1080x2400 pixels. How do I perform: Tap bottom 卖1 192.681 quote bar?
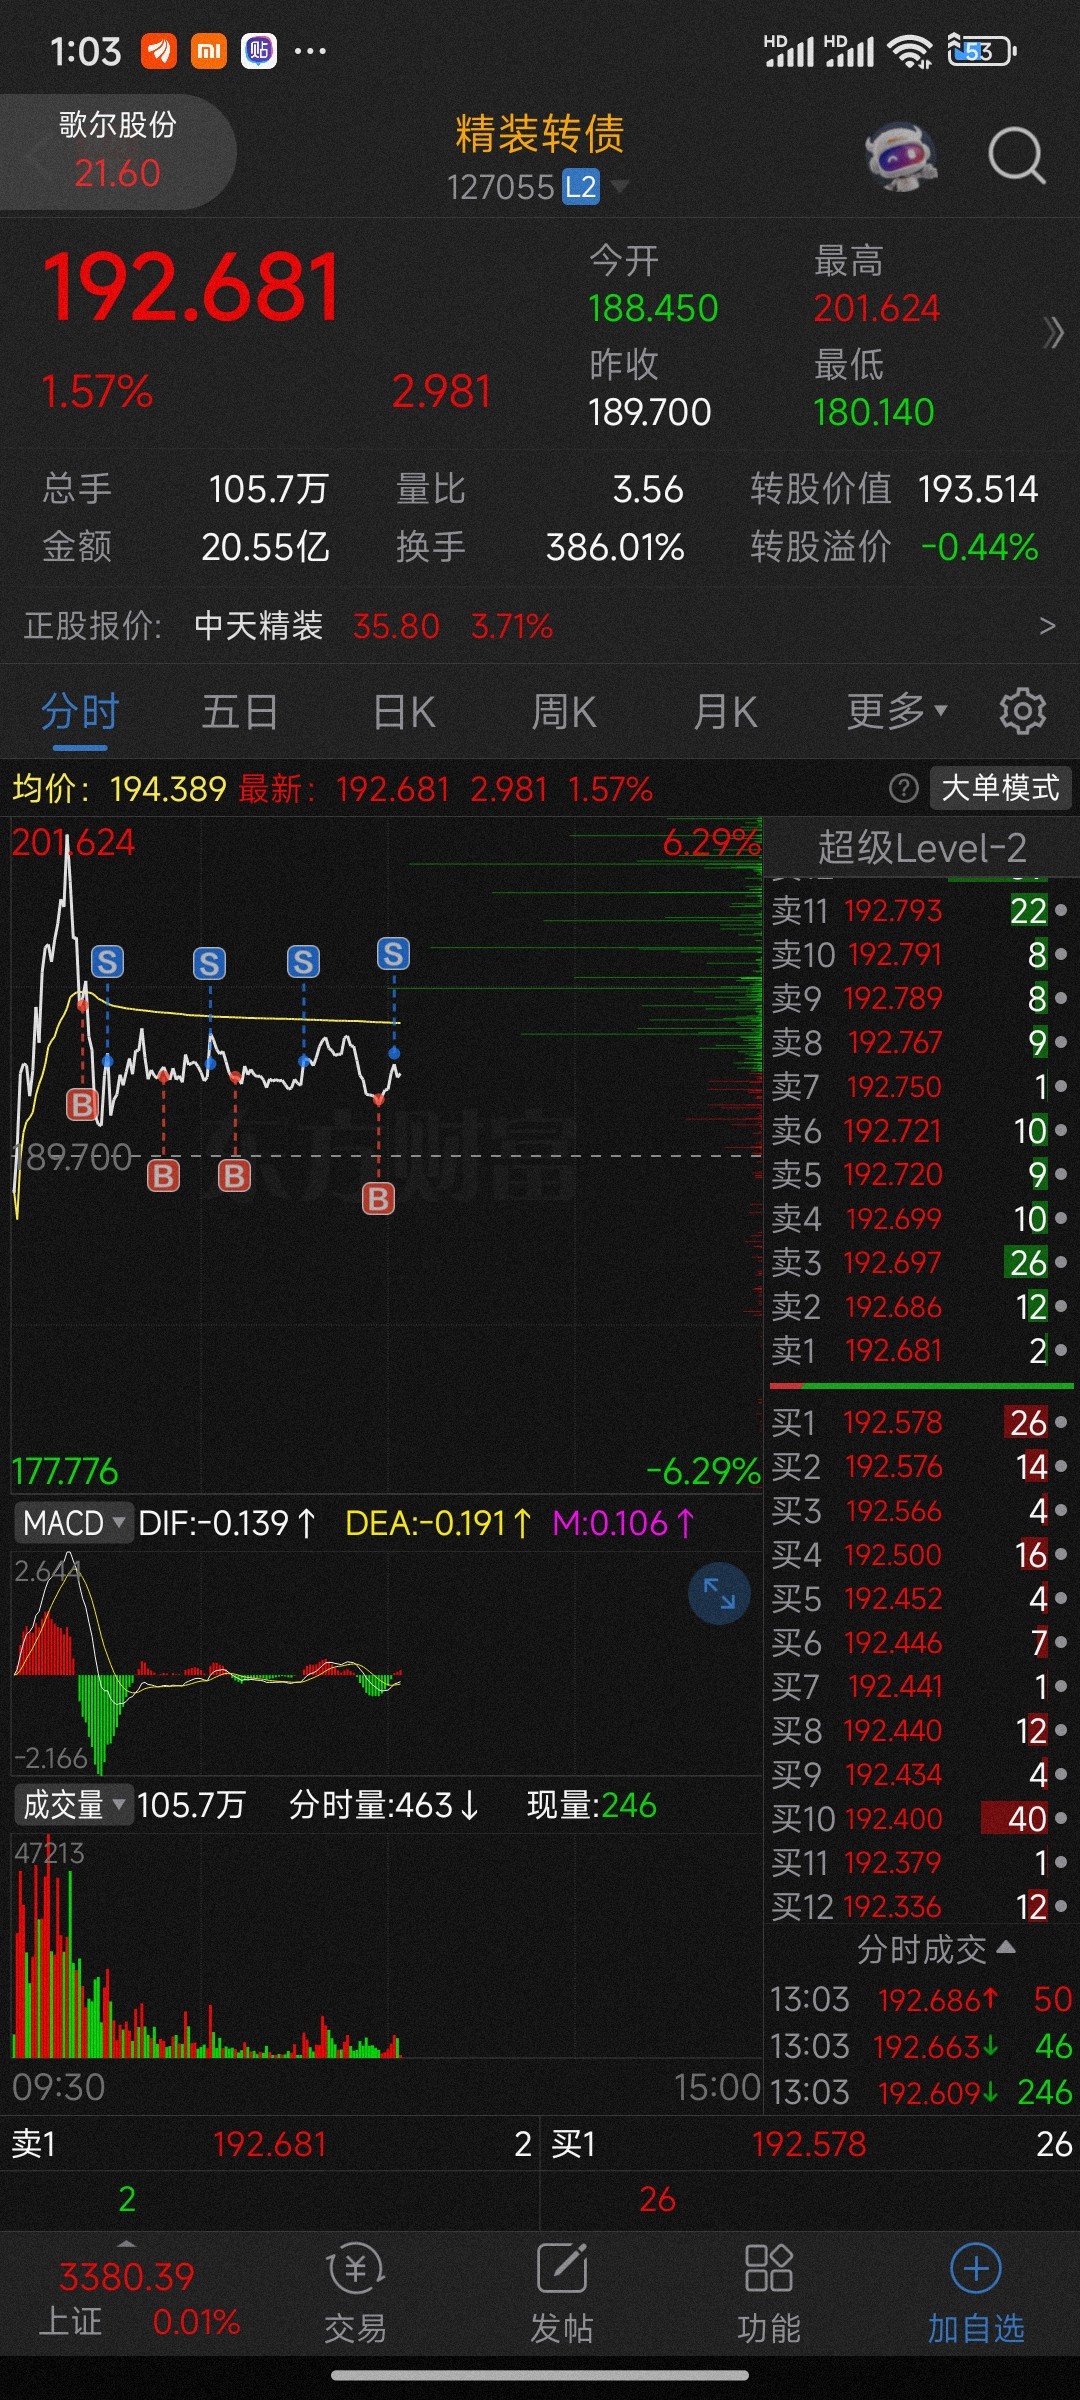(x=270, y=2144)
